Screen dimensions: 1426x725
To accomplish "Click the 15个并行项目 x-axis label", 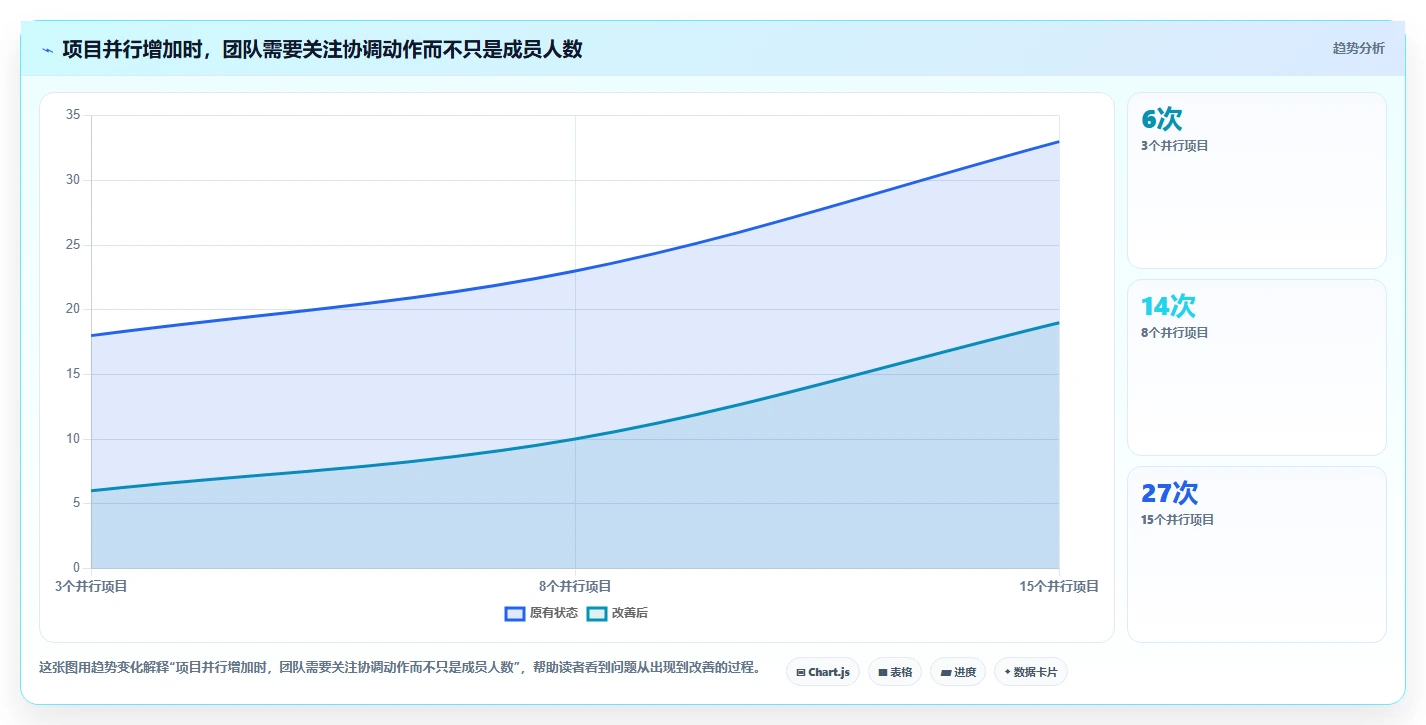I will coord(1059,586).
